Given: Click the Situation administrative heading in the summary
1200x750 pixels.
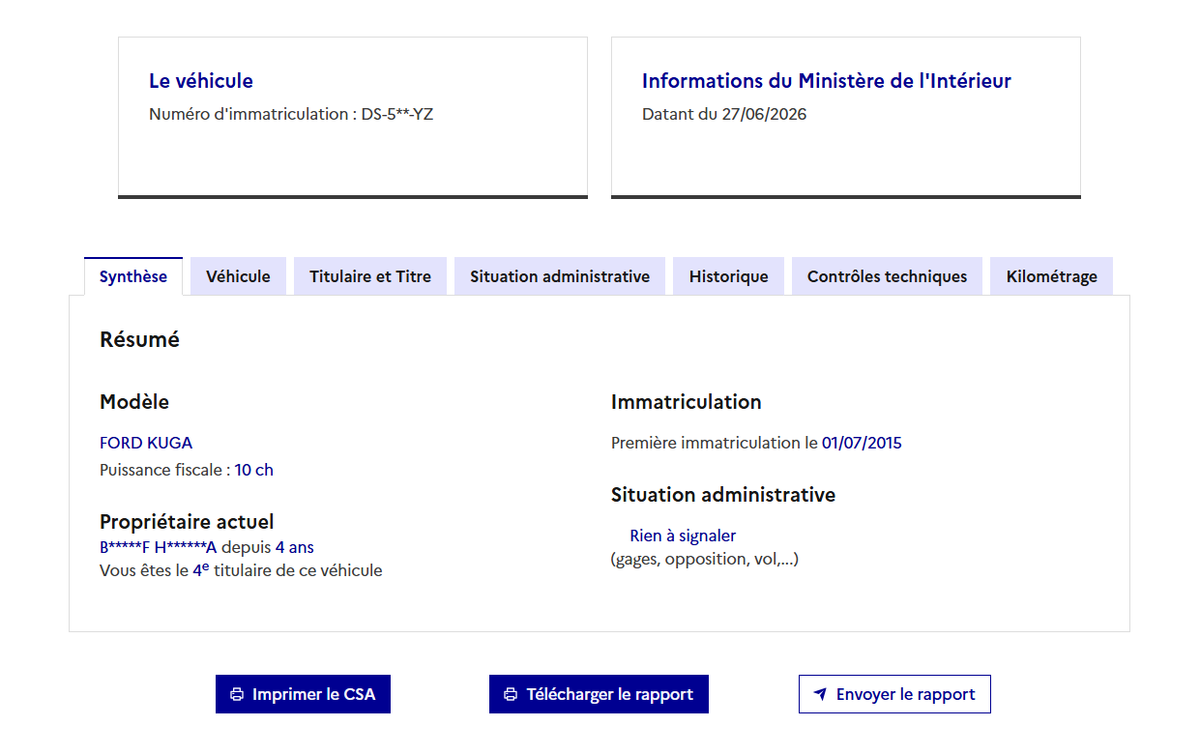Looking at the screenshot, I should [x=723, y=494].
